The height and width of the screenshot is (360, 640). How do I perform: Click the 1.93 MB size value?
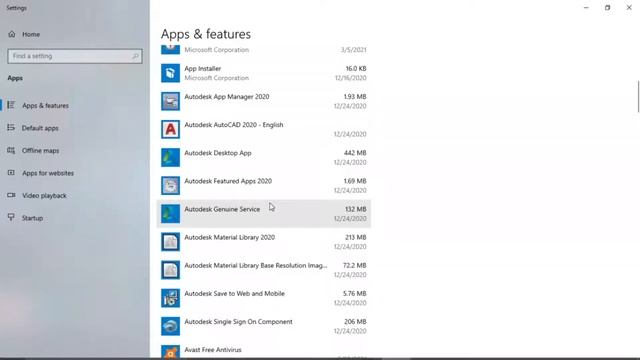coord(355,97)
